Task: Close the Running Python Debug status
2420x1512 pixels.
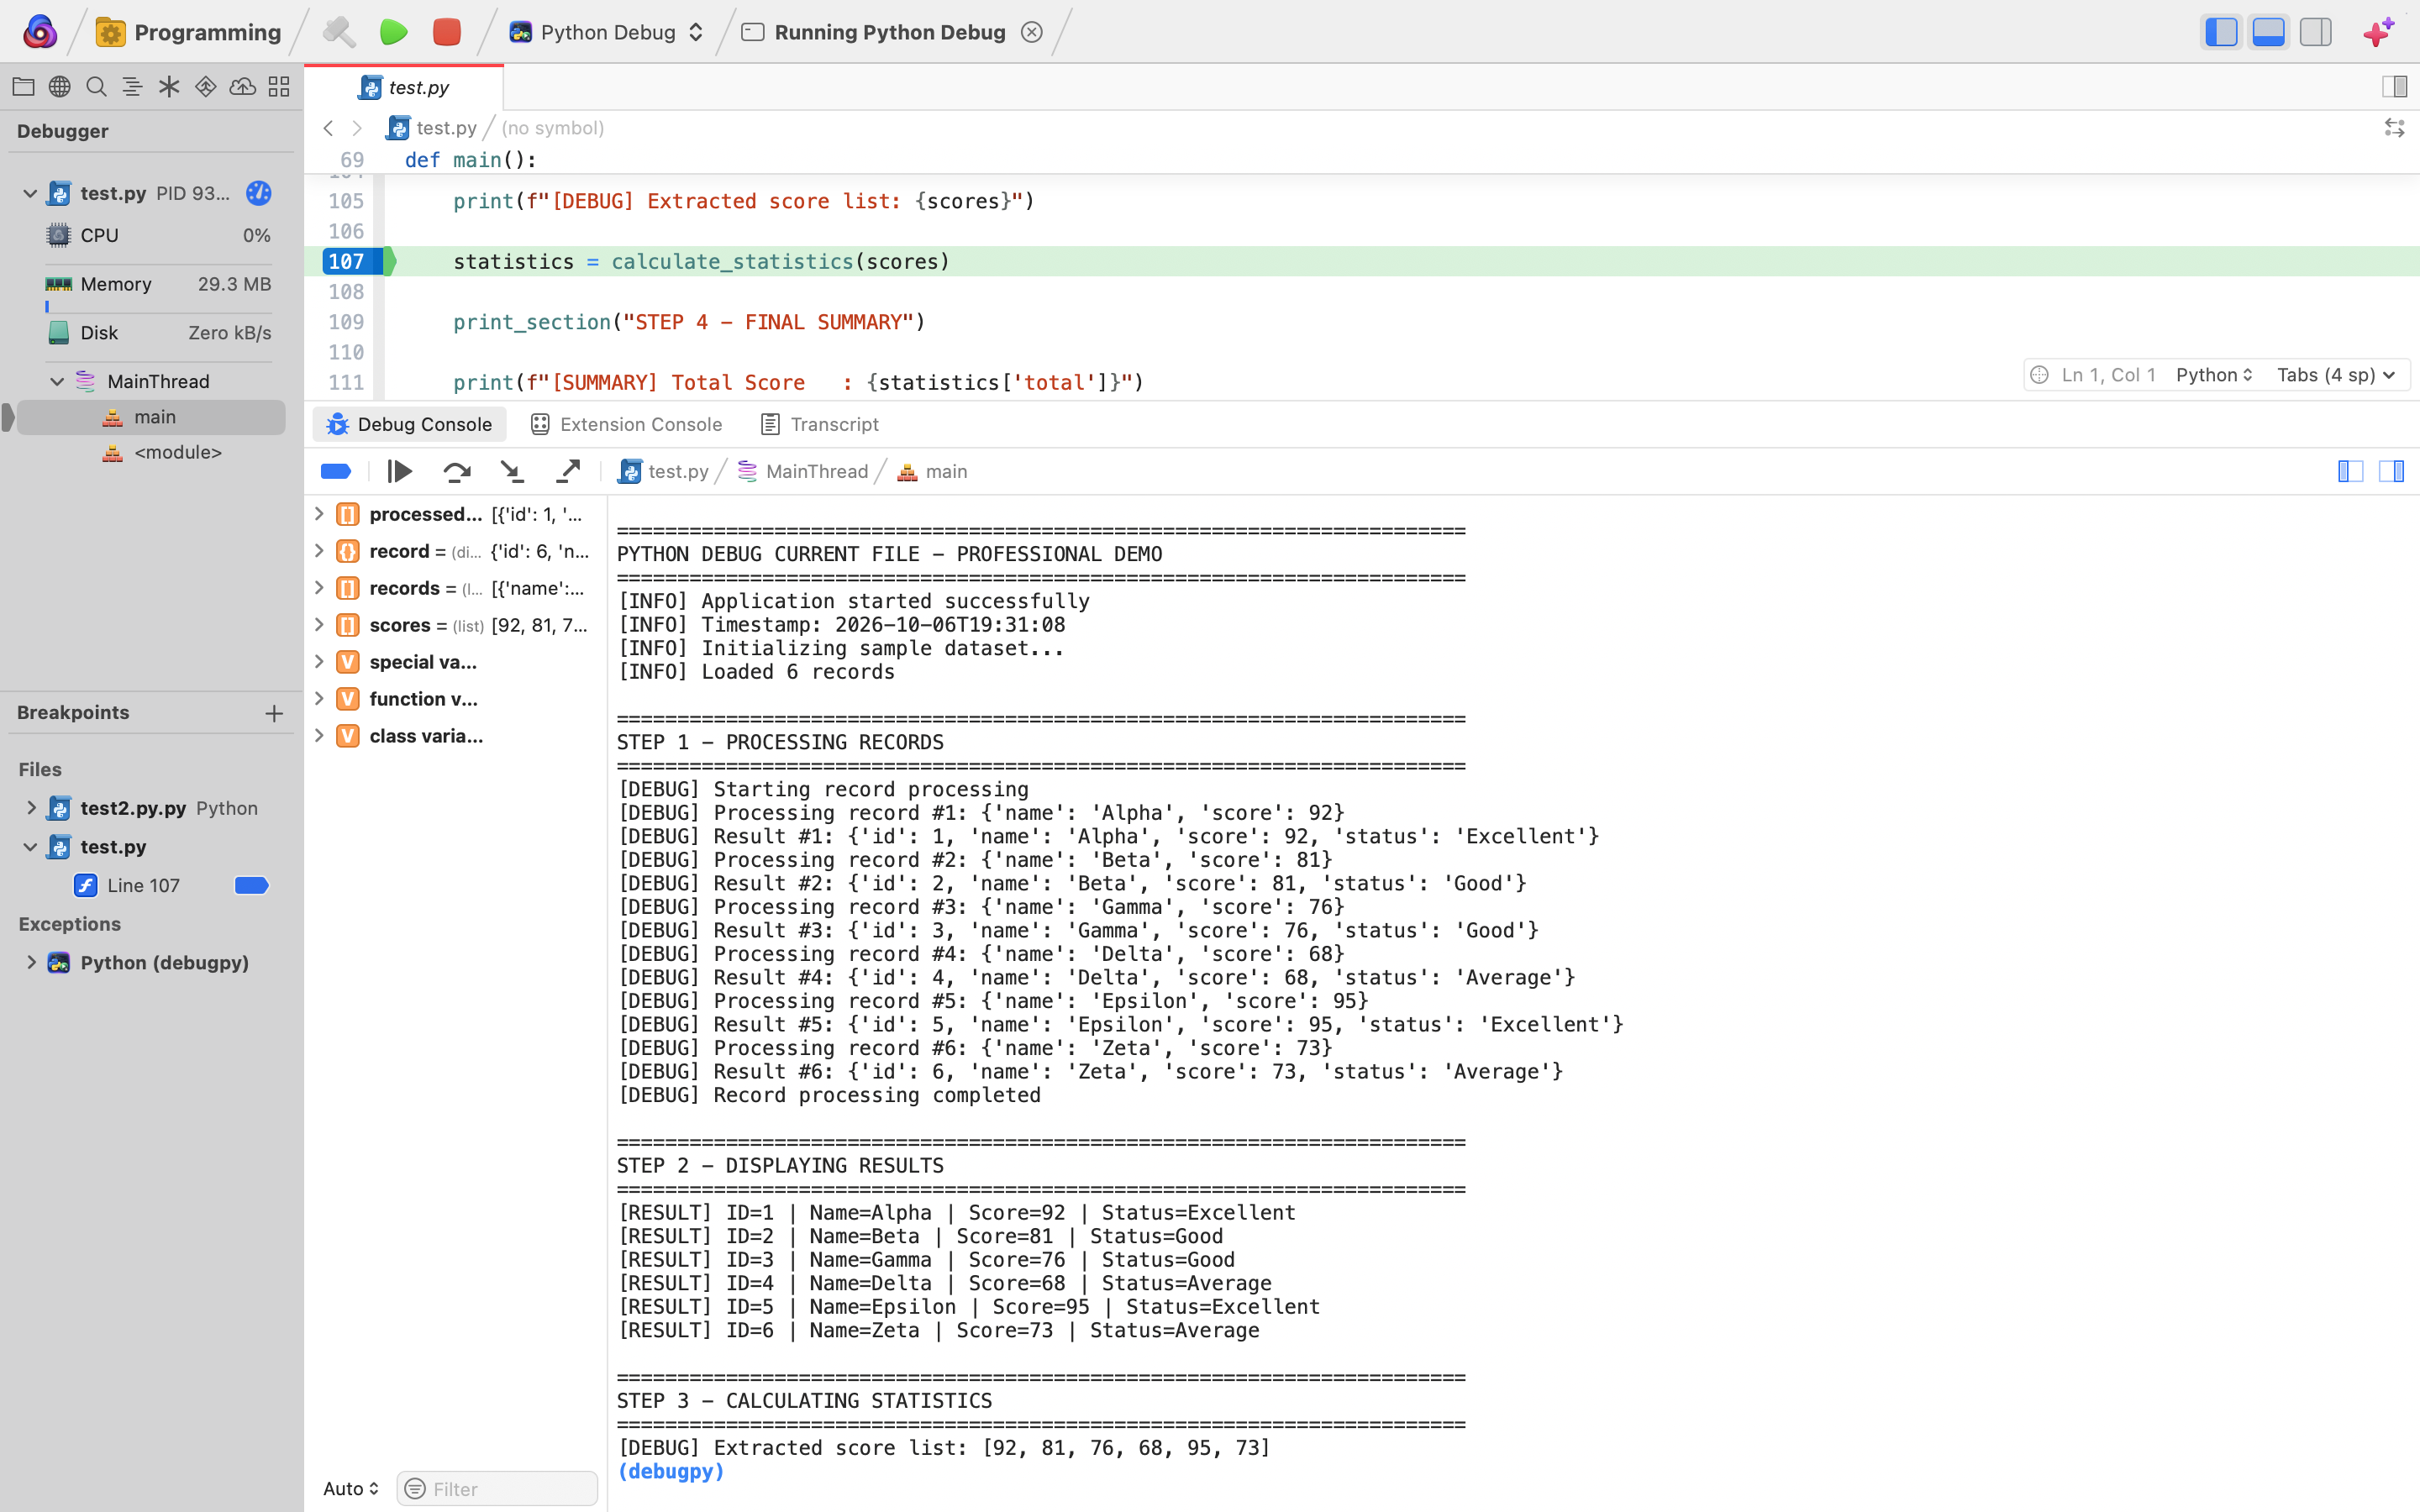Action: coord(1032,32)
